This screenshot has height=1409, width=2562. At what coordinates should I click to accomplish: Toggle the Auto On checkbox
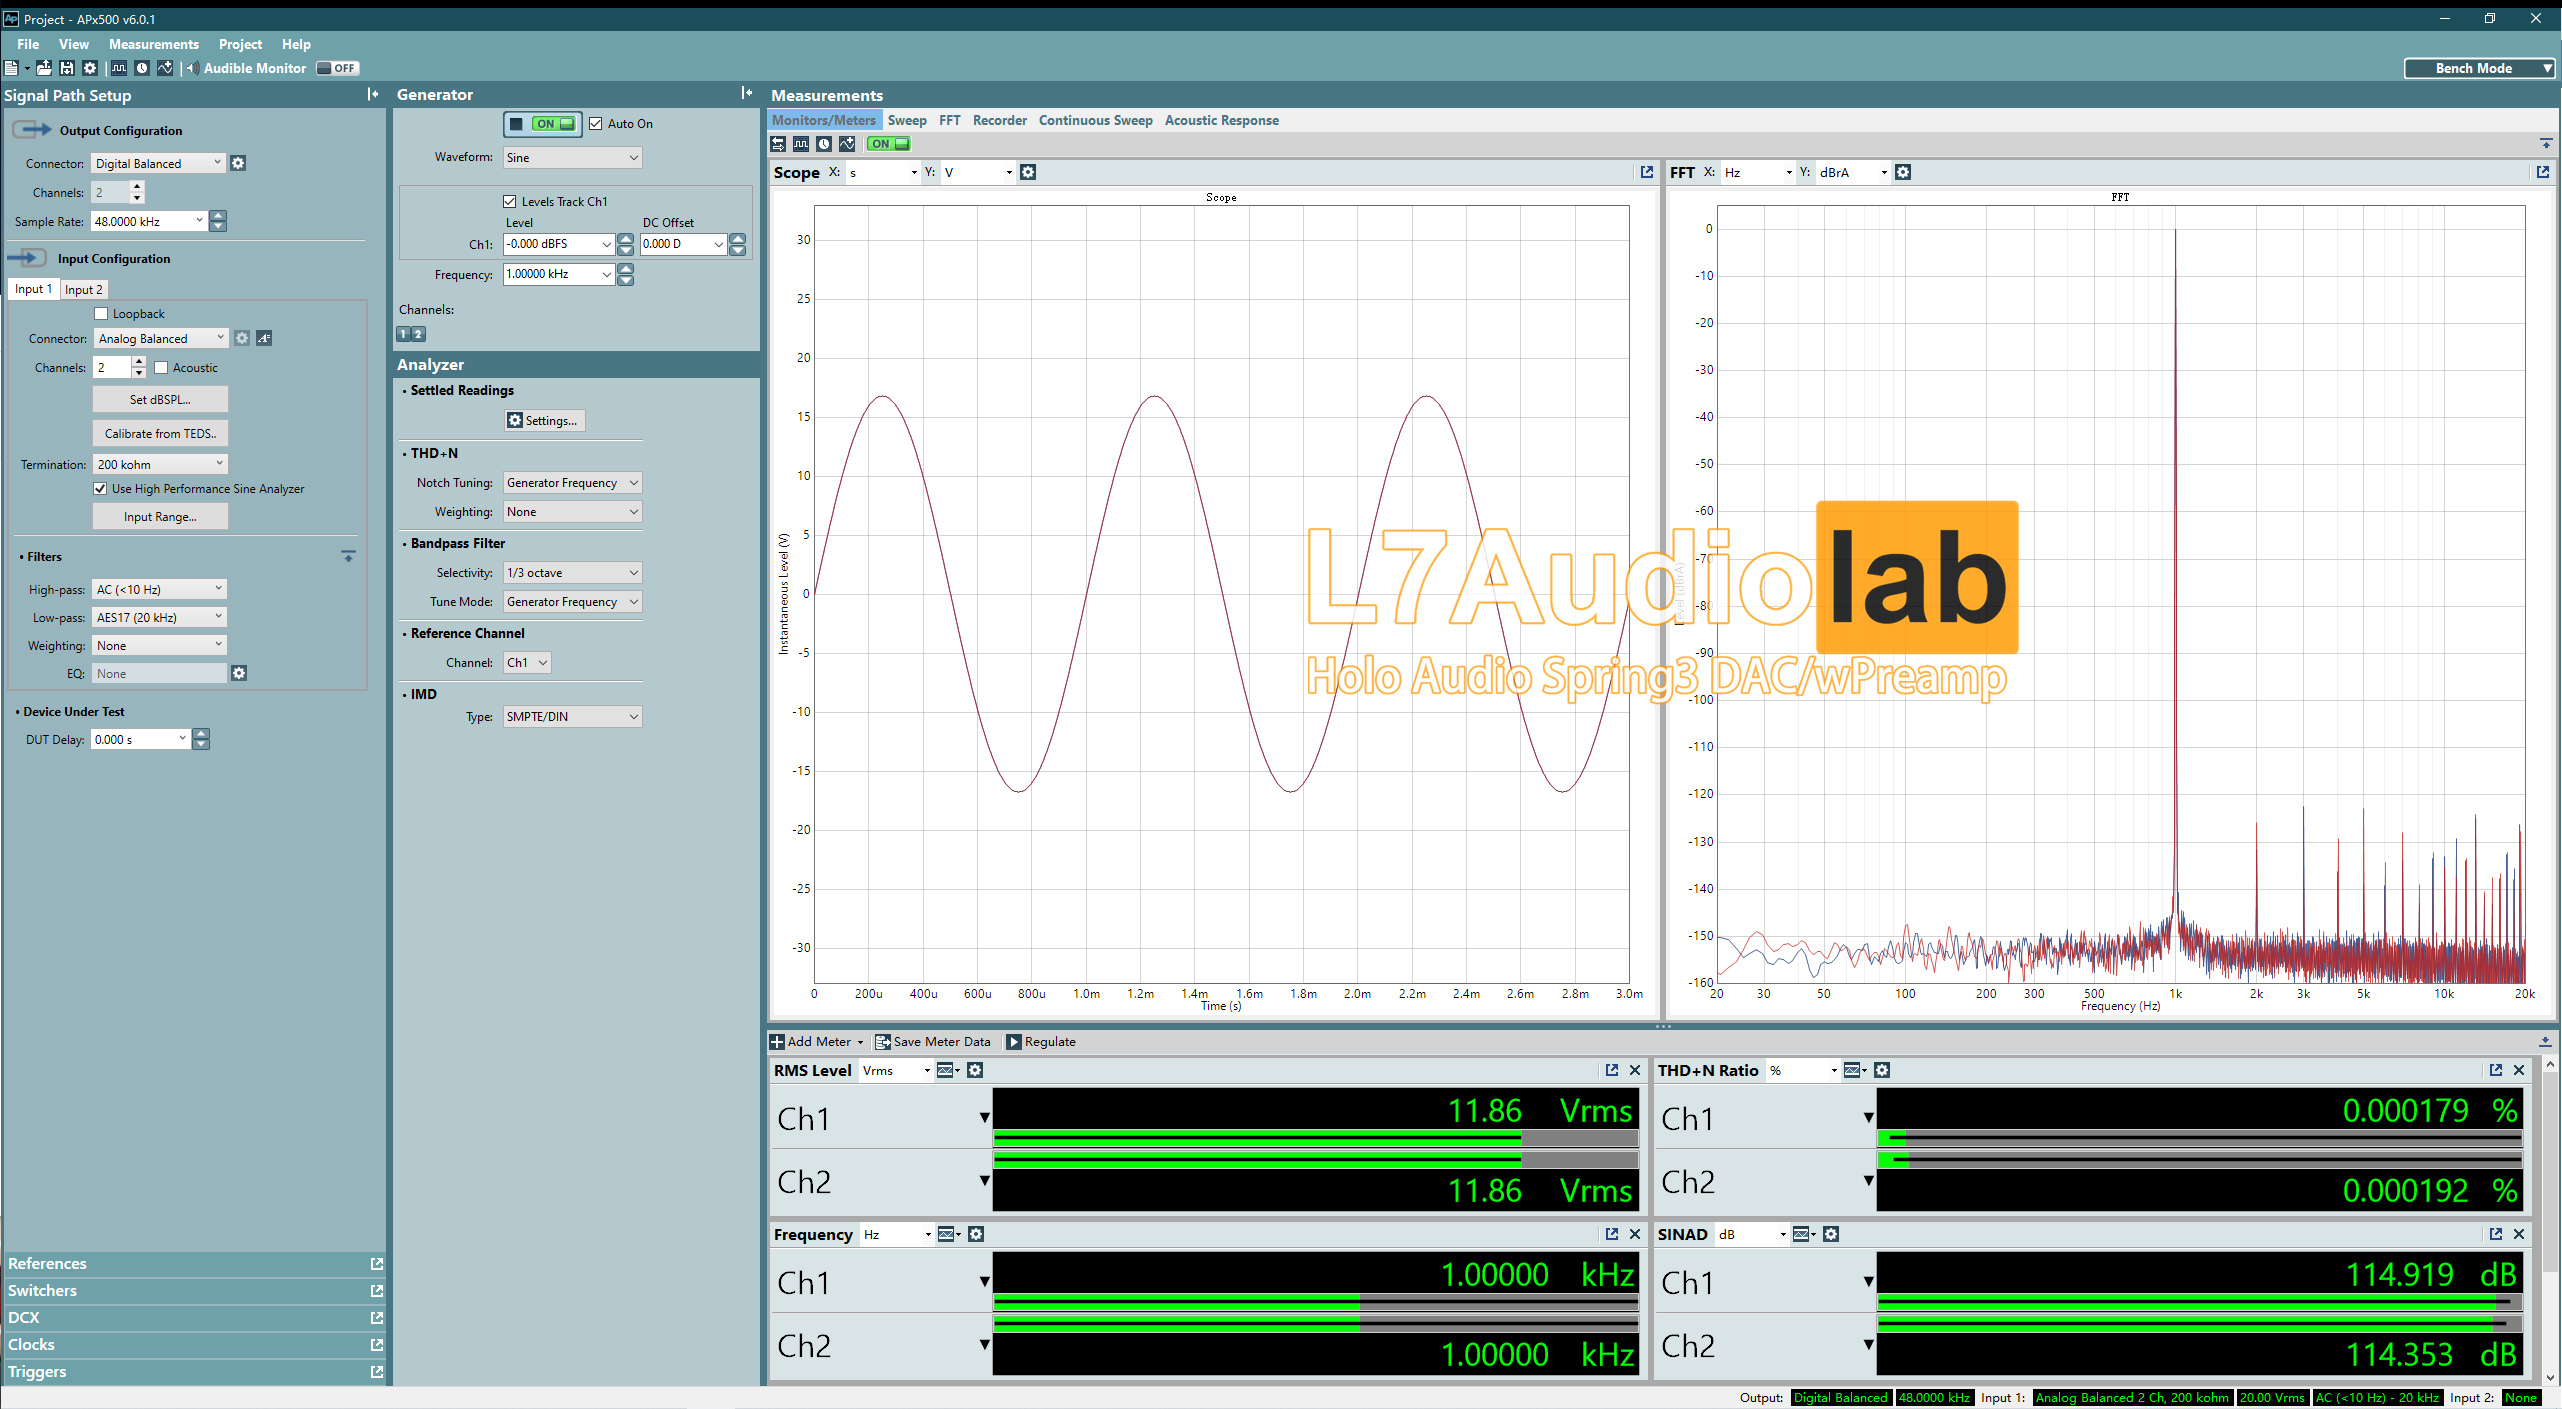pos(595,123)
